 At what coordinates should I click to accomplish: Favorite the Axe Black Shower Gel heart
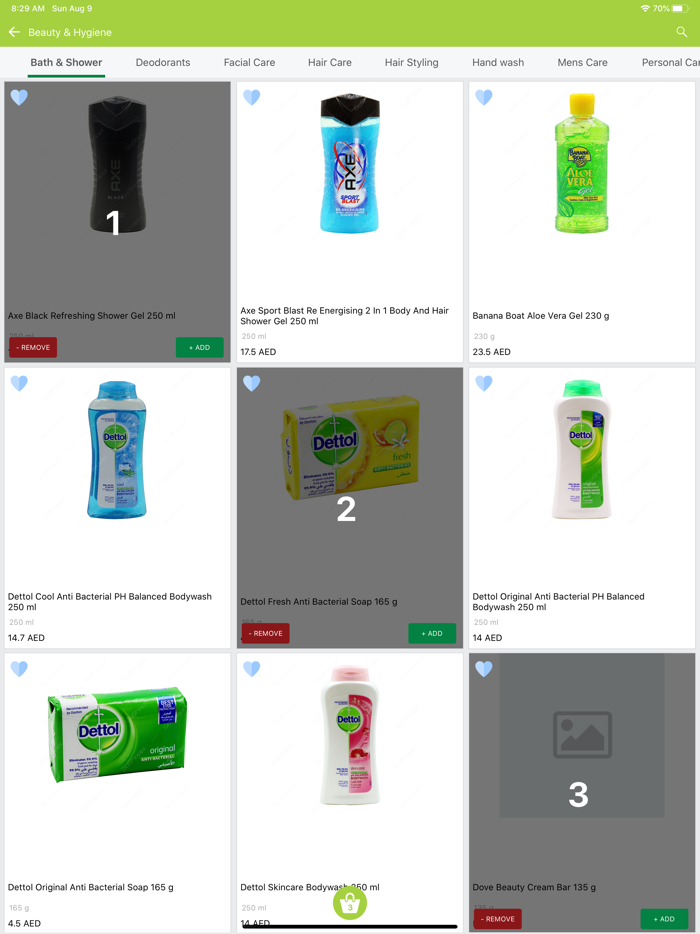pos(19,97)
